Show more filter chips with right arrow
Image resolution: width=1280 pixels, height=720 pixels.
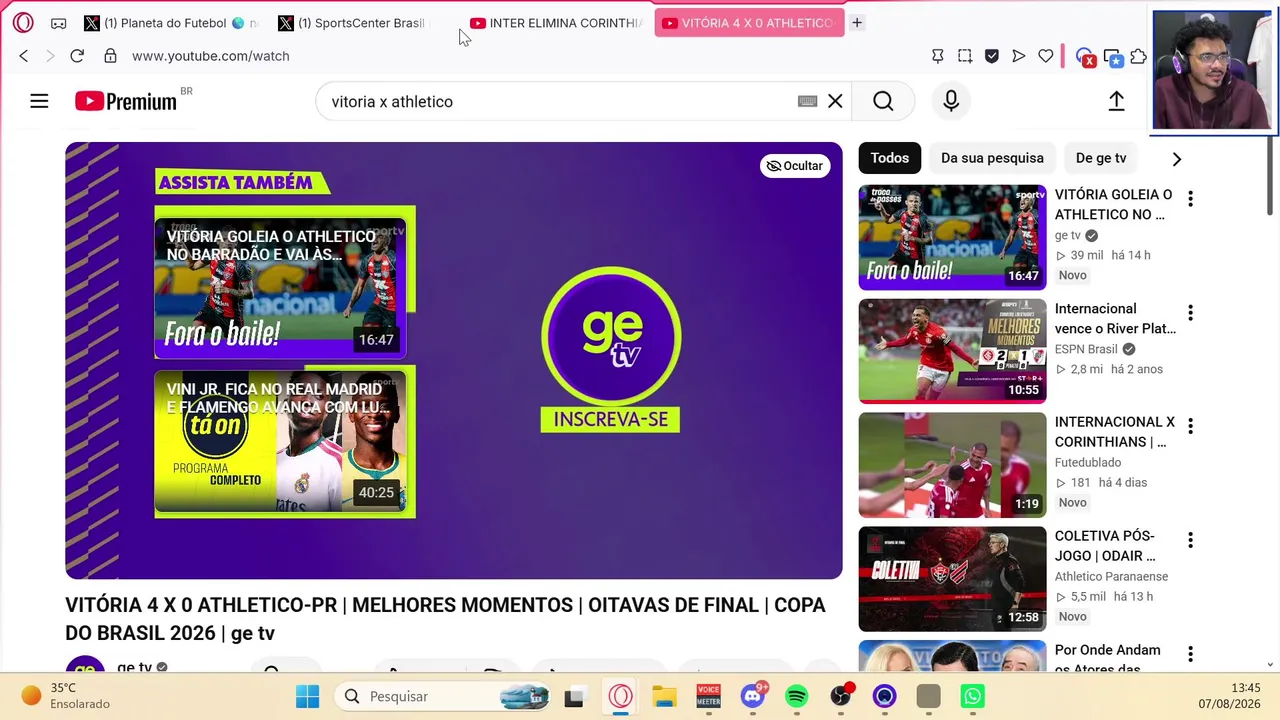pyautogui.click(x=1177, y=159)
